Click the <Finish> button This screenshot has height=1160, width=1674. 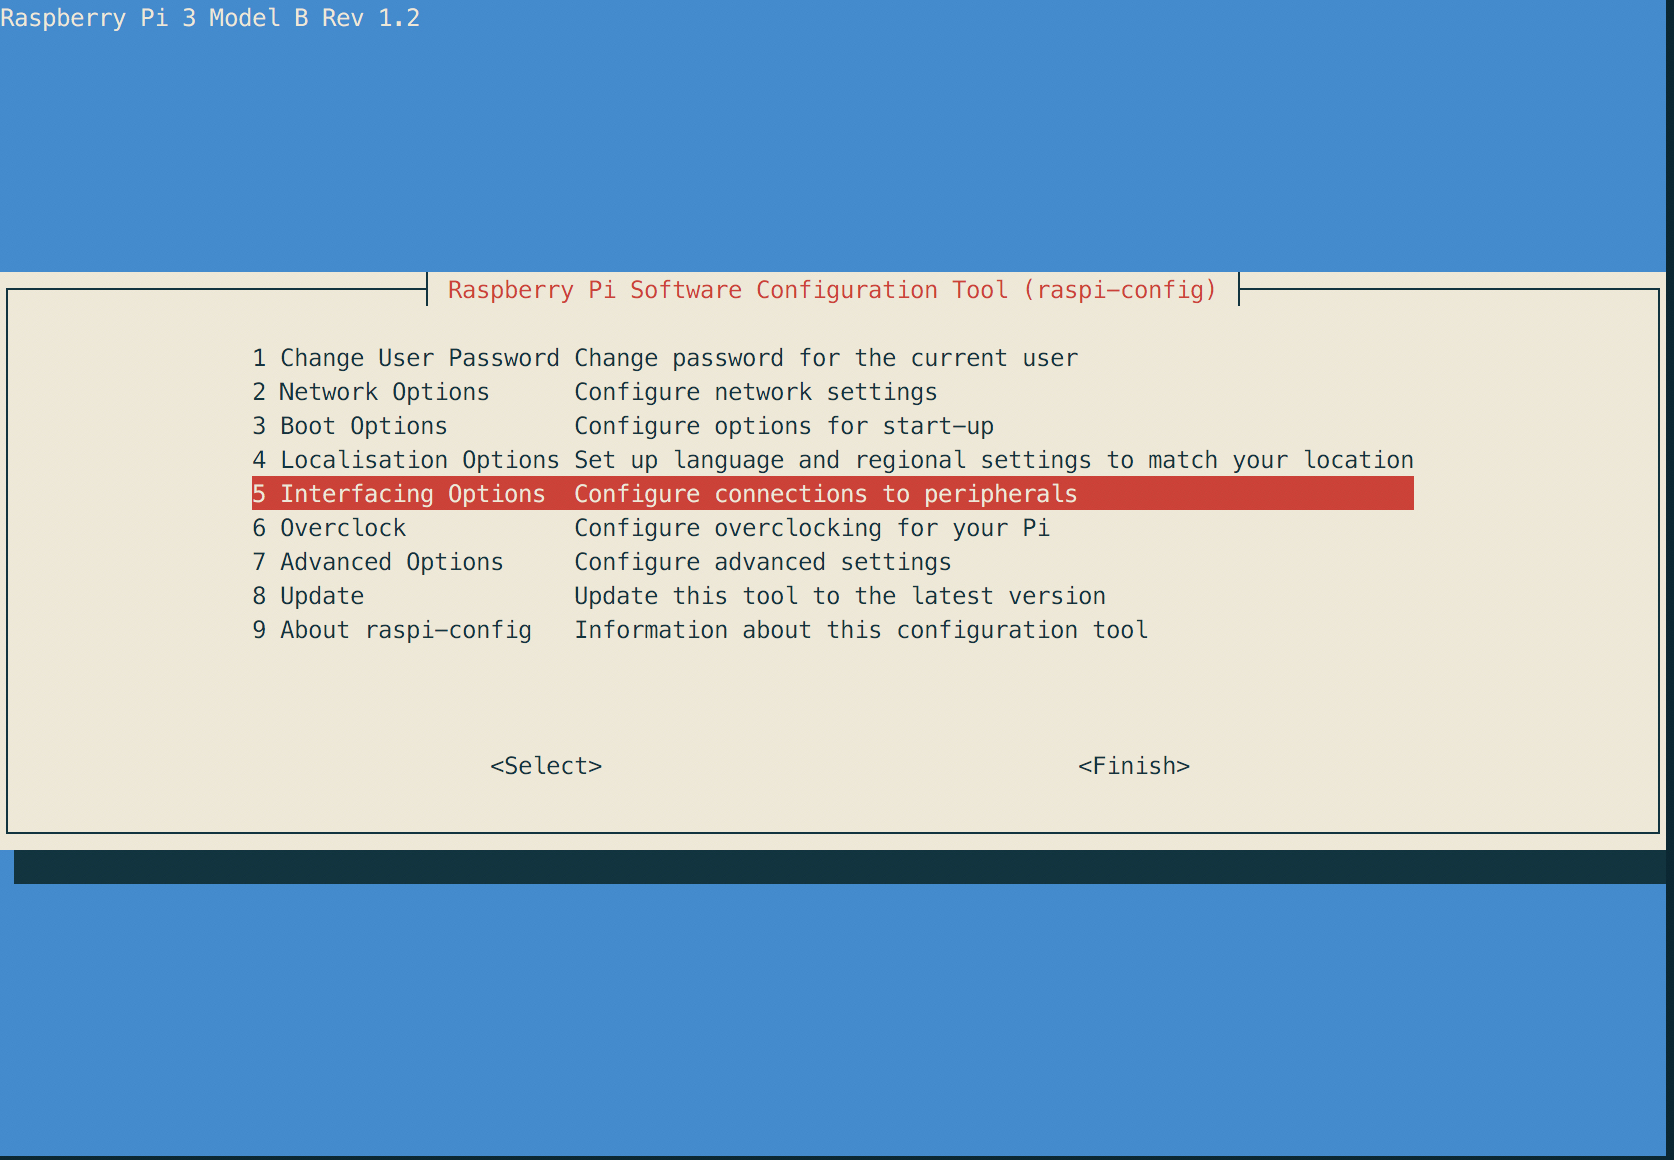(1134, 766)
